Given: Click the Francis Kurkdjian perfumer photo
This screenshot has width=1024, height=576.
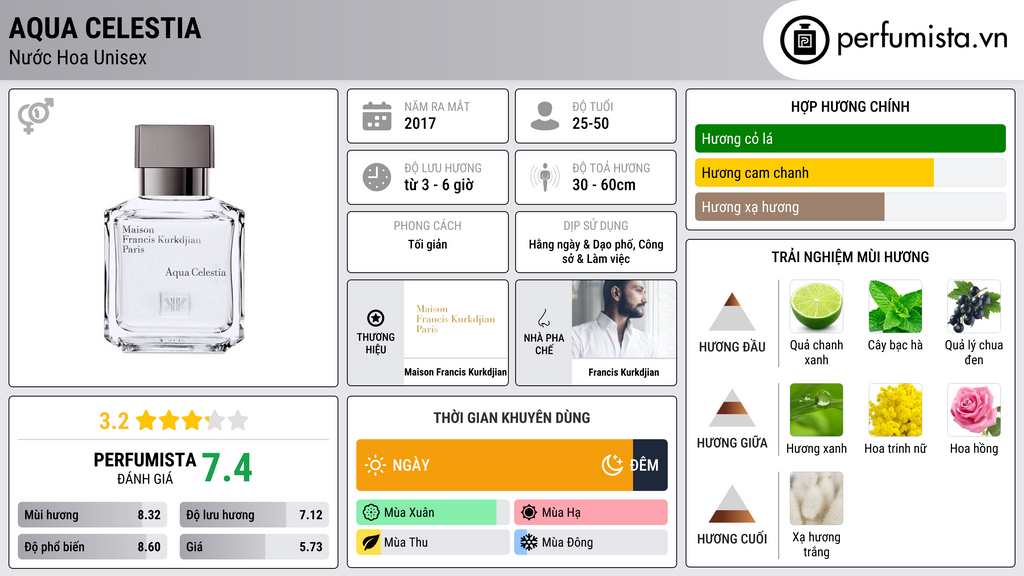Looking at the screenshot, I should (624, 319).
